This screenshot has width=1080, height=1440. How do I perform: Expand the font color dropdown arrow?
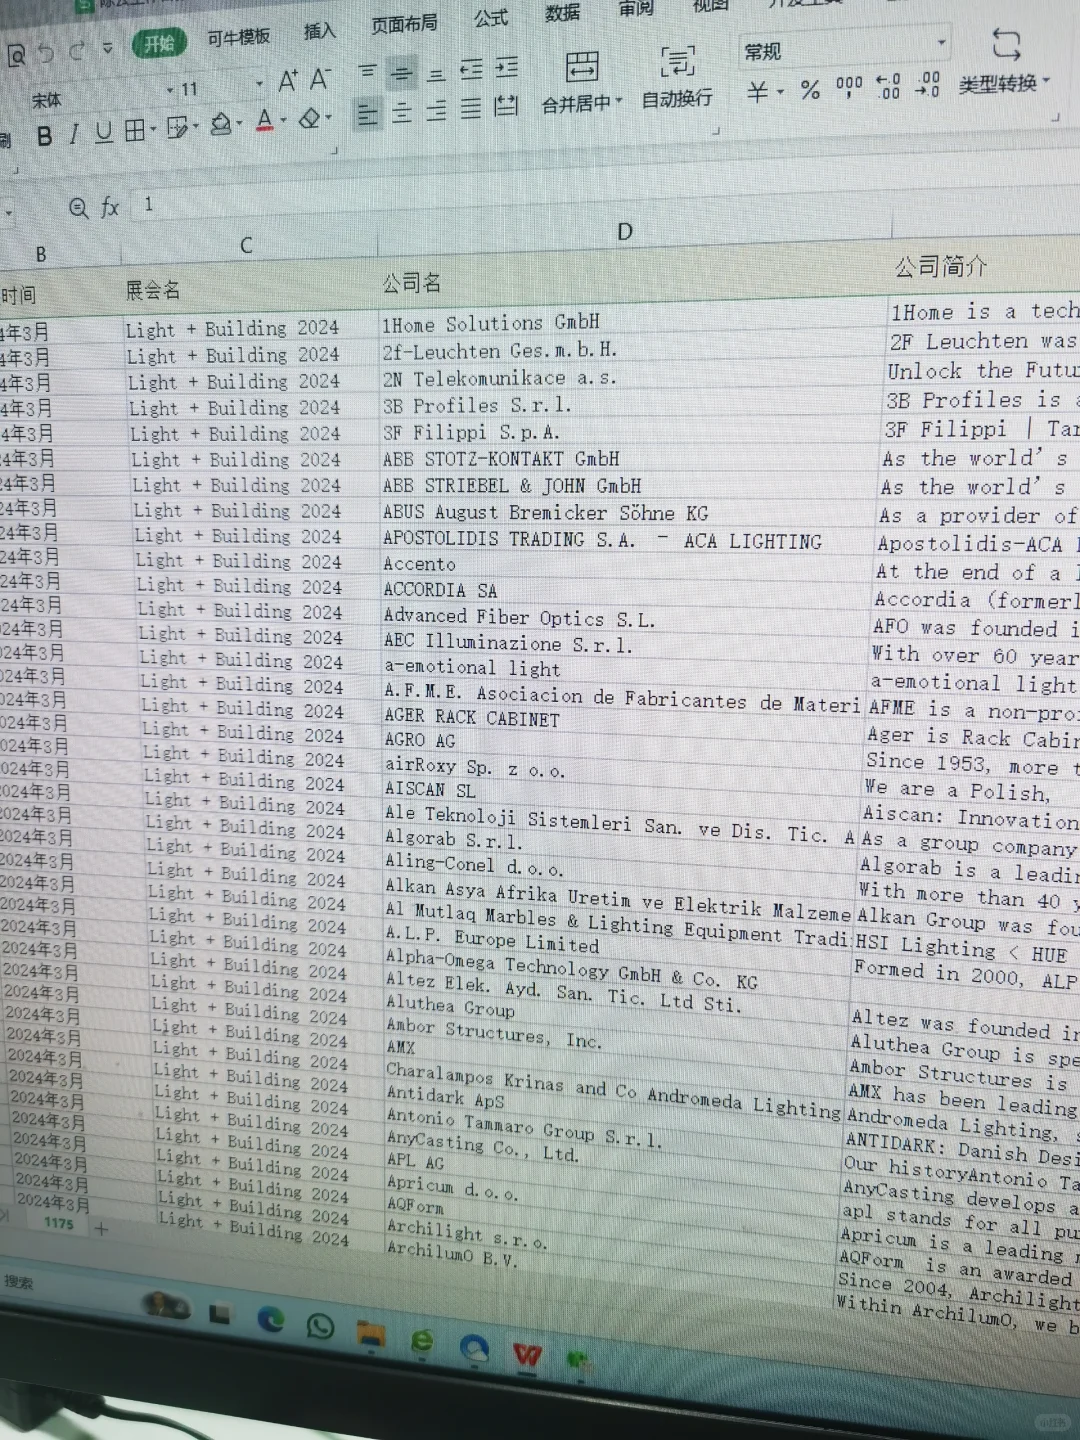pos(284,121)
